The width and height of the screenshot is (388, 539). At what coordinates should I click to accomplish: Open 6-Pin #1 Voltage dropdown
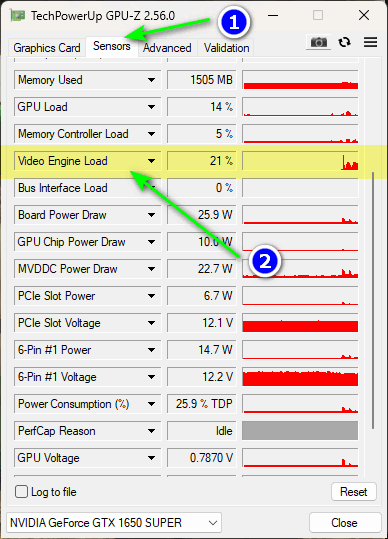(151, 377)
